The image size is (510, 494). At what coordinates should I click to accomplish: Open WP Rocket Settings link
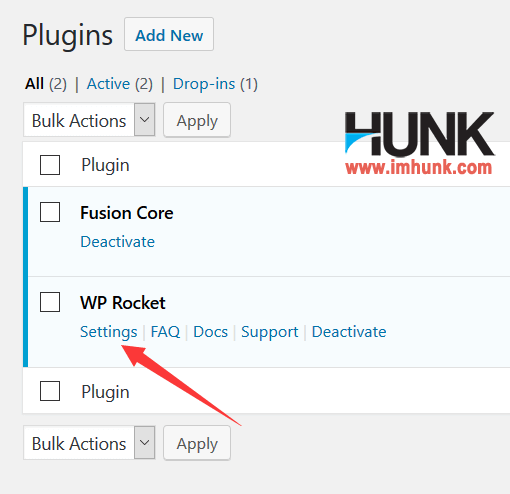(109, 332)
